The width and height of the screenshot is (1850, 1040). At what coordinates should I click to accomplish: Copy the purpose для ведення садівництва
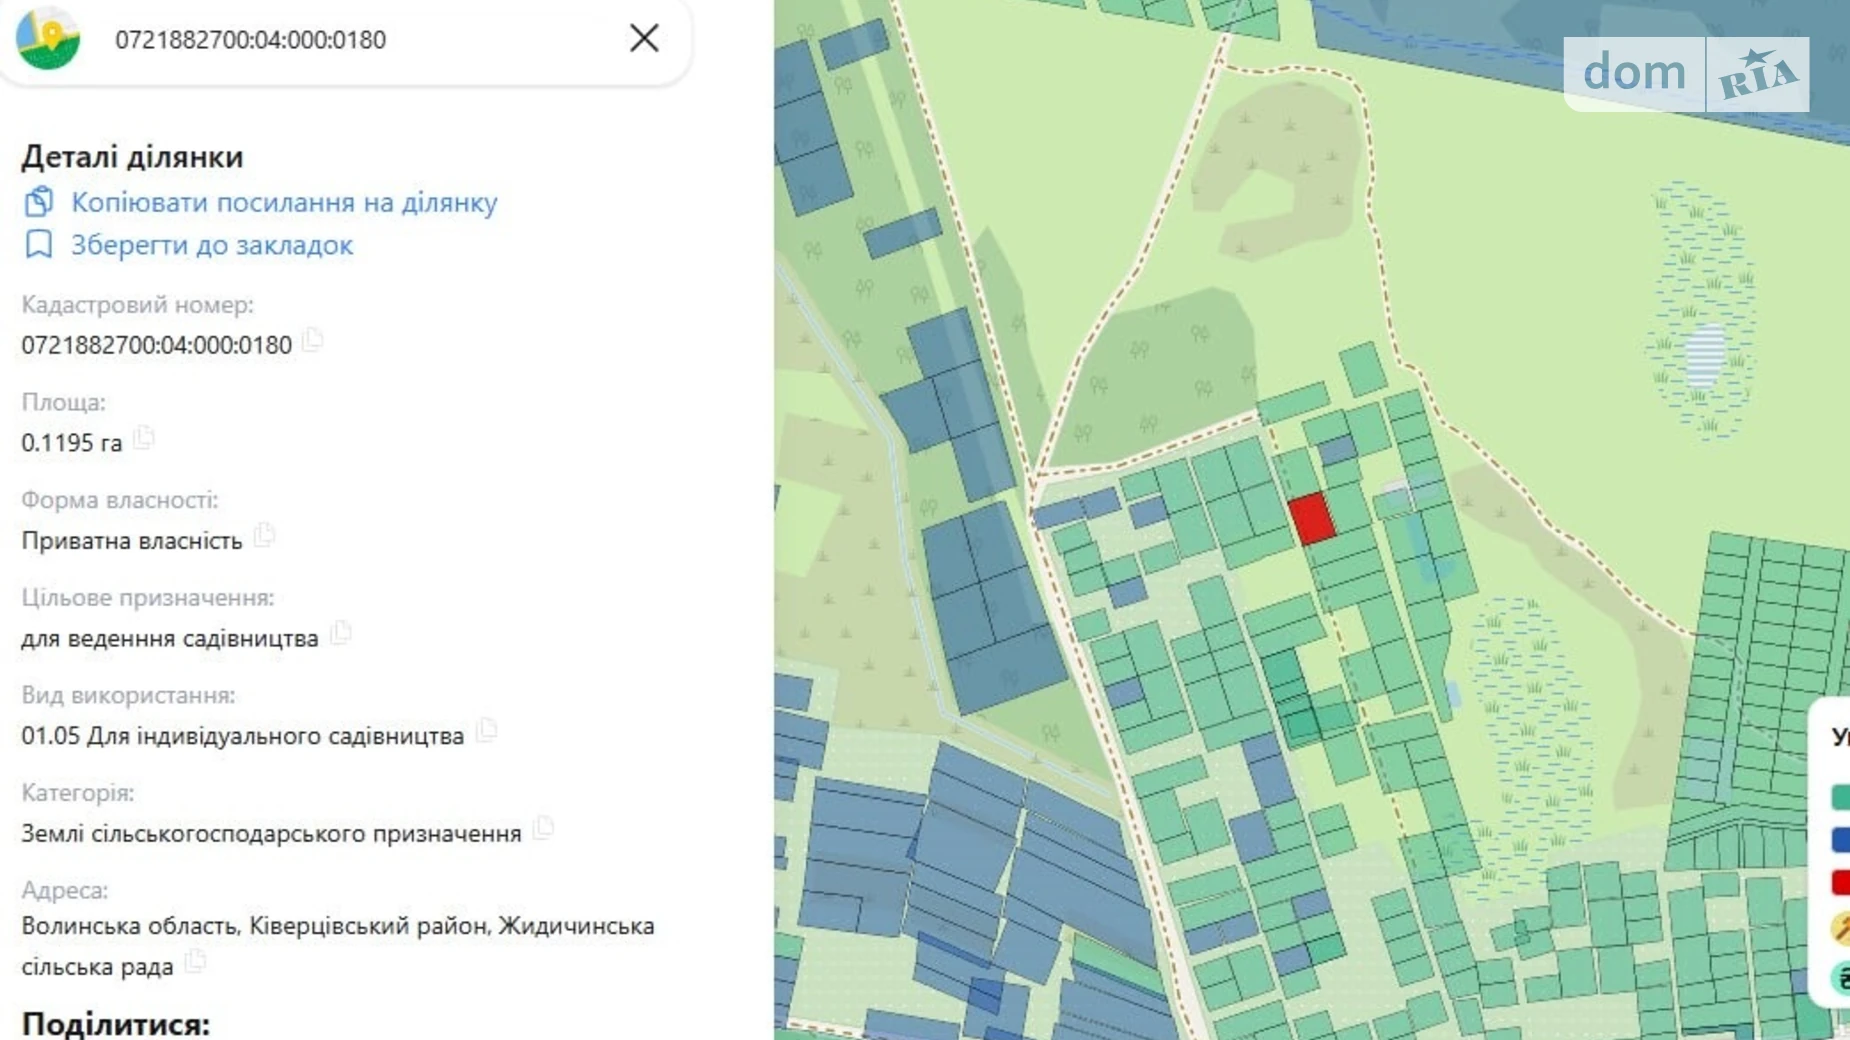339,634
